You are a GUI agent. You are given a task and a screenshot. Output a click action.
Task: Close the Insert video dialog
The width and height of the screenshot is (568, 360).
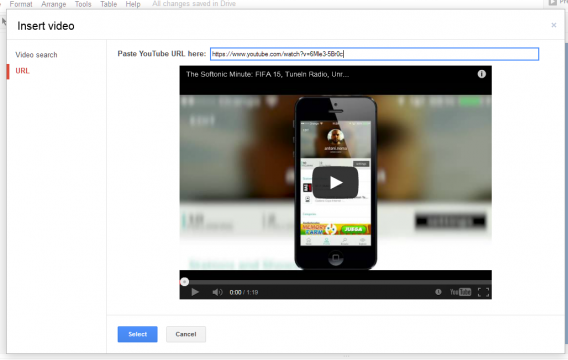tap(554, 25)
